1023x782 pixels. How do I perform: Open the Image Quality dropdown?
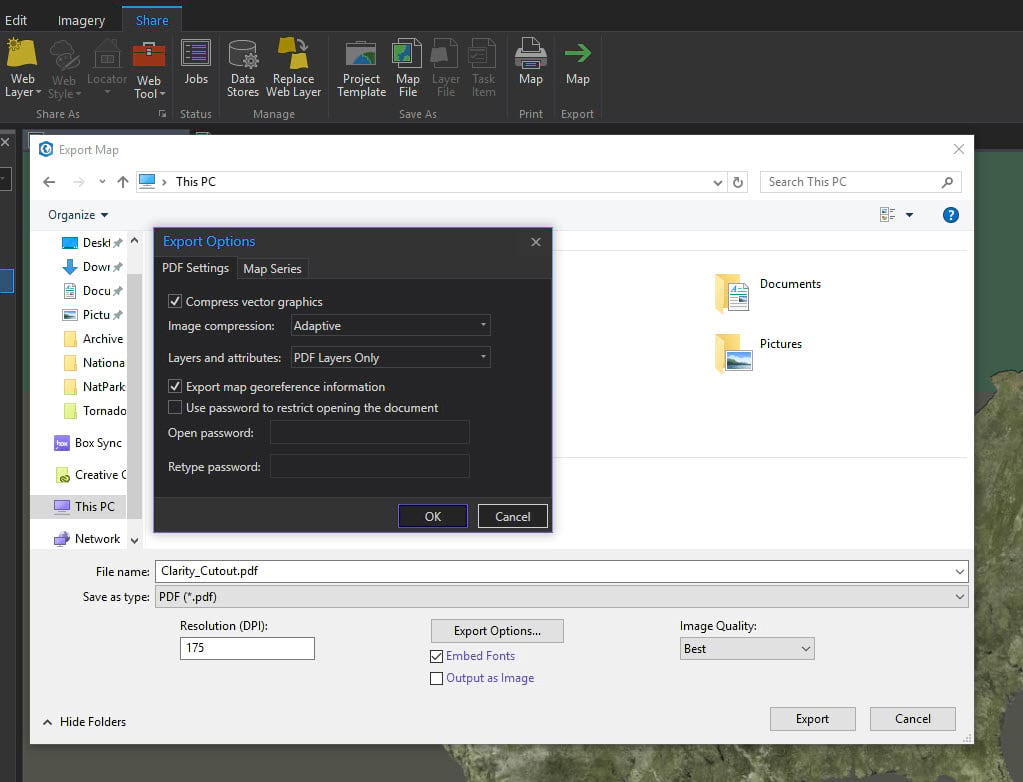(x=747, y=649)
